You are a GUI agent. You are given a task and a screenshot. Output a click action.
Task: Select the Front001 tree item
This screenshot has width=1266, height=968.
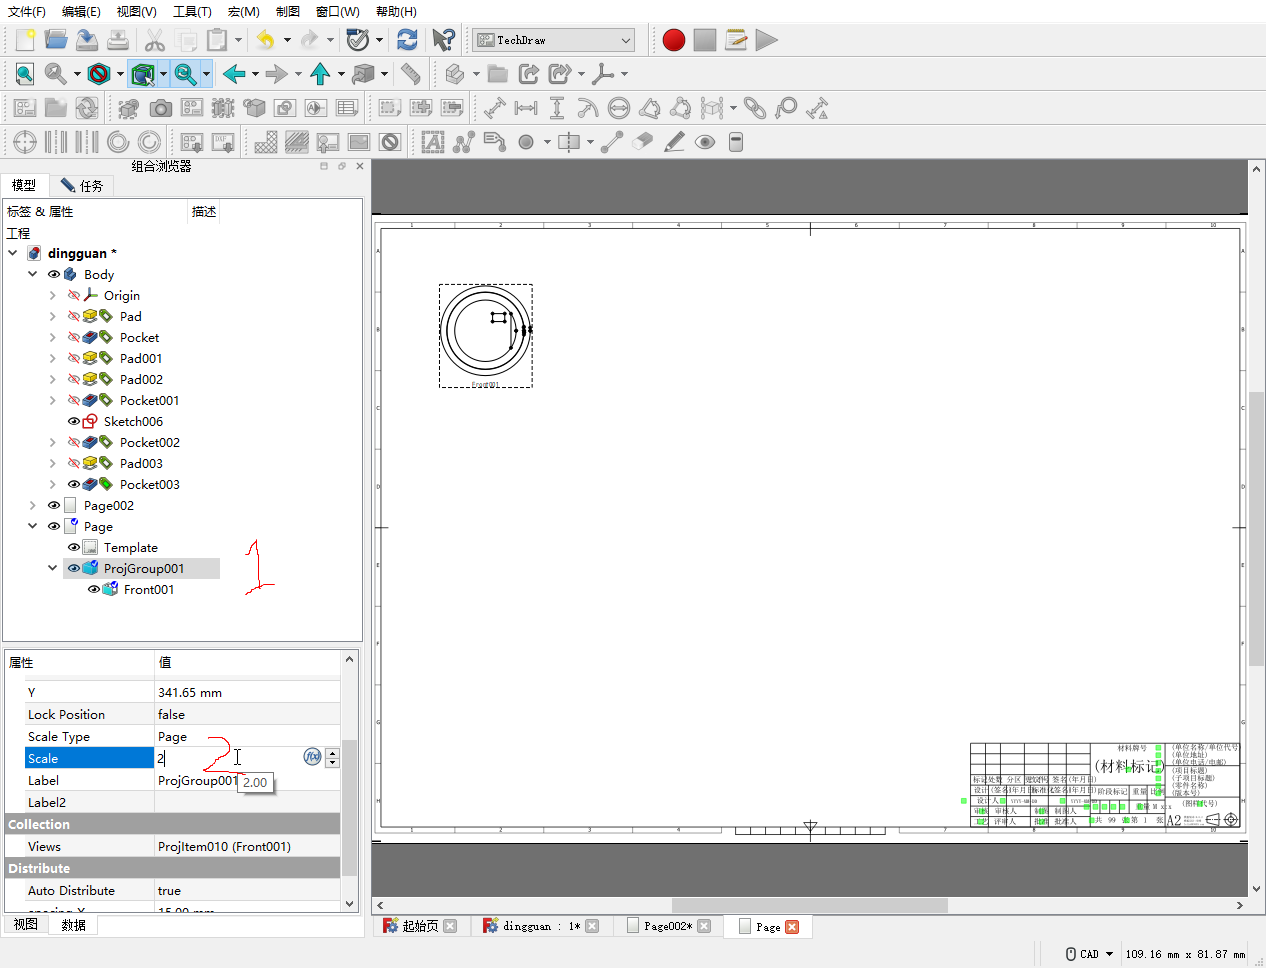pyautogui.click(x=149, y=589)
